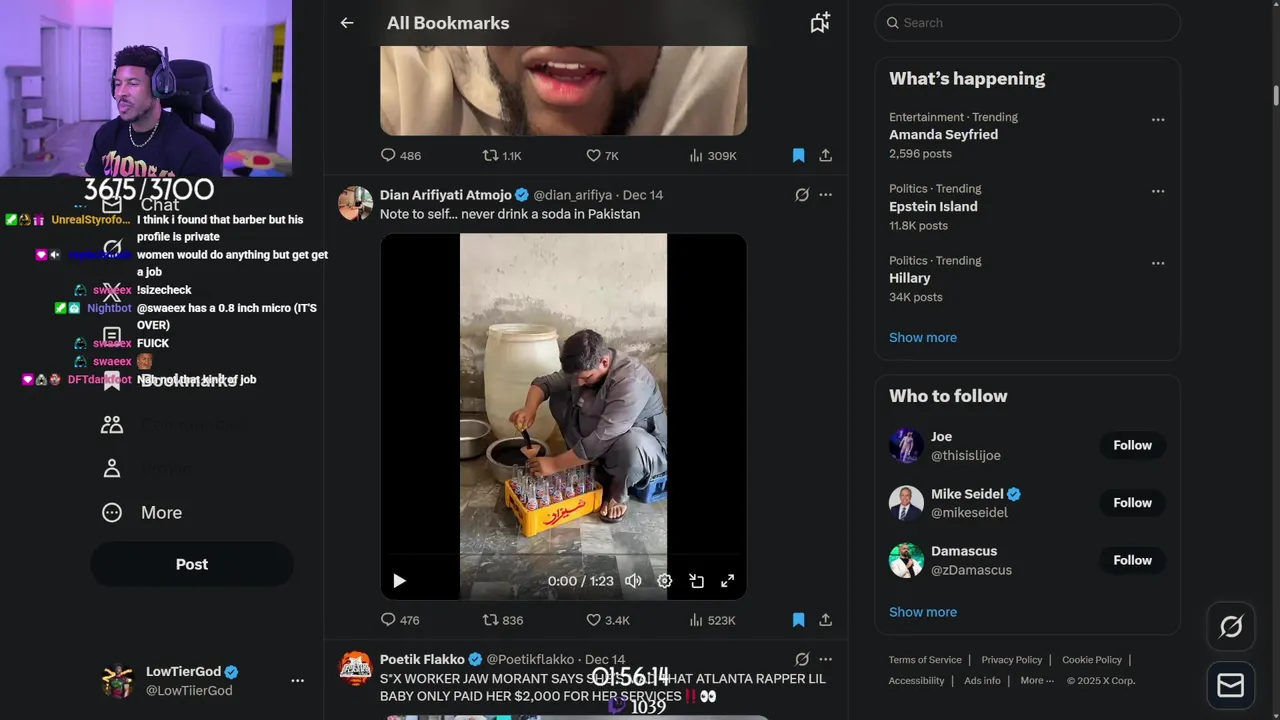Click the Post button
Screen dimensions: 1280x720
click(x=192, y=564)
